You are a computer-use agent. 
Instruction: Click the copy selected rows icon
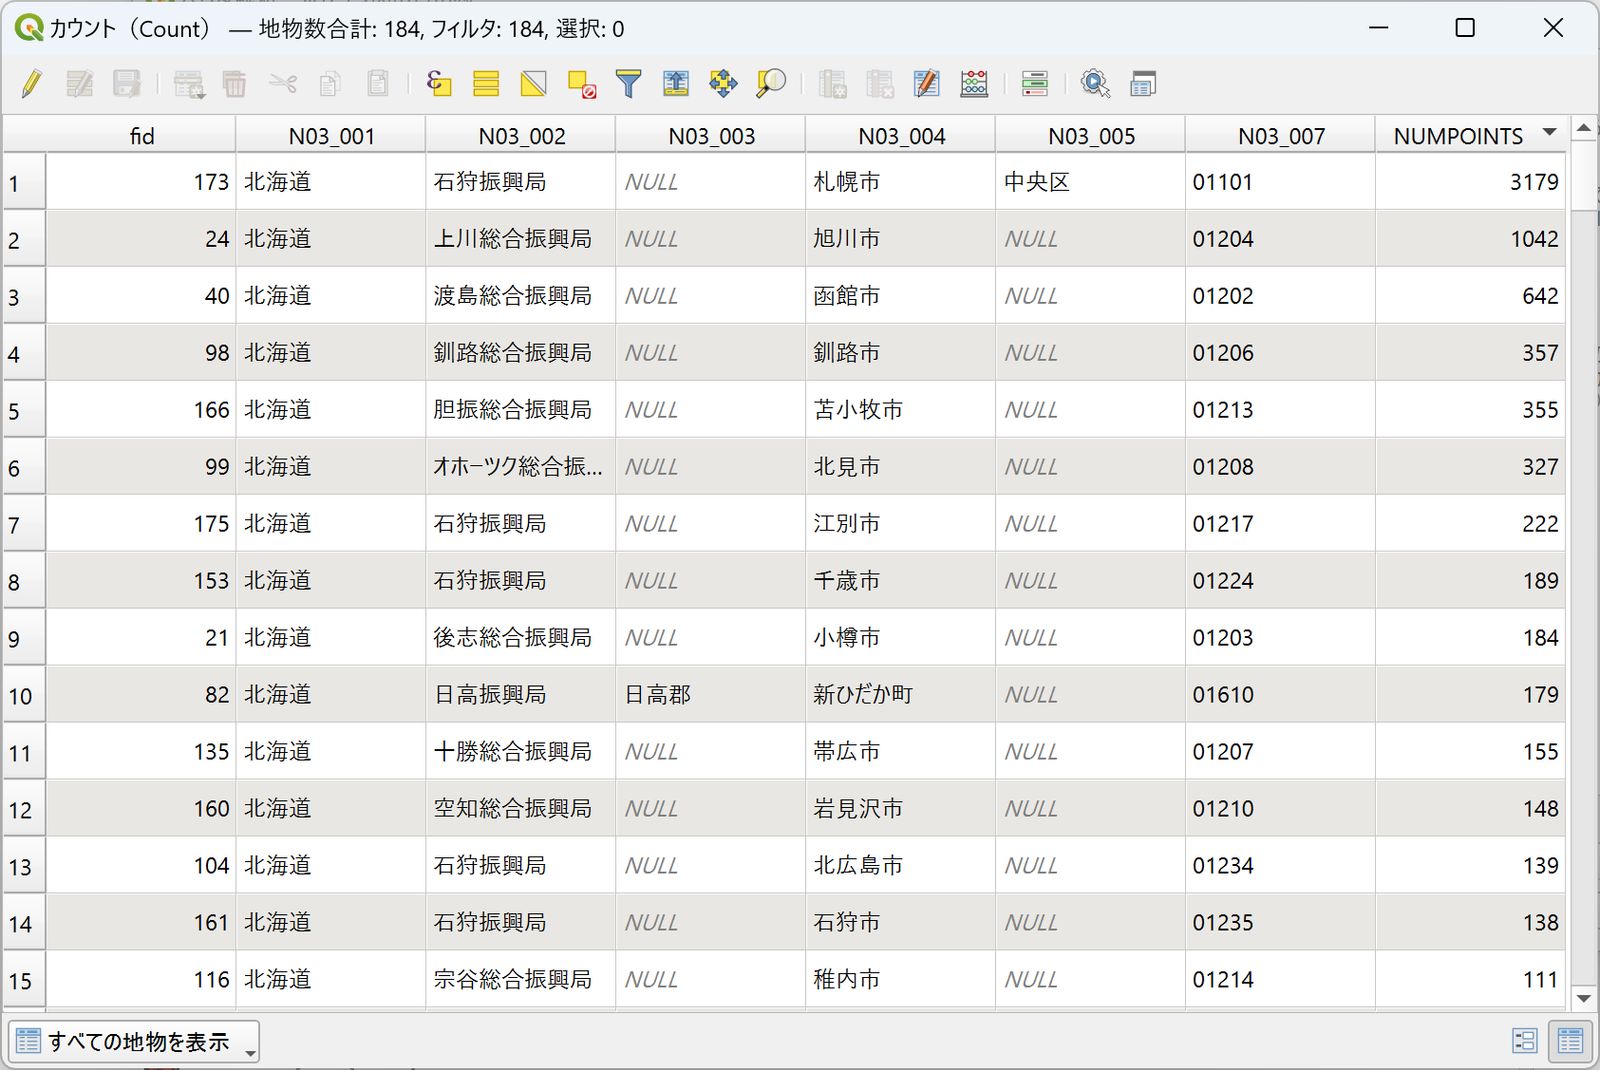pos(330,84)
